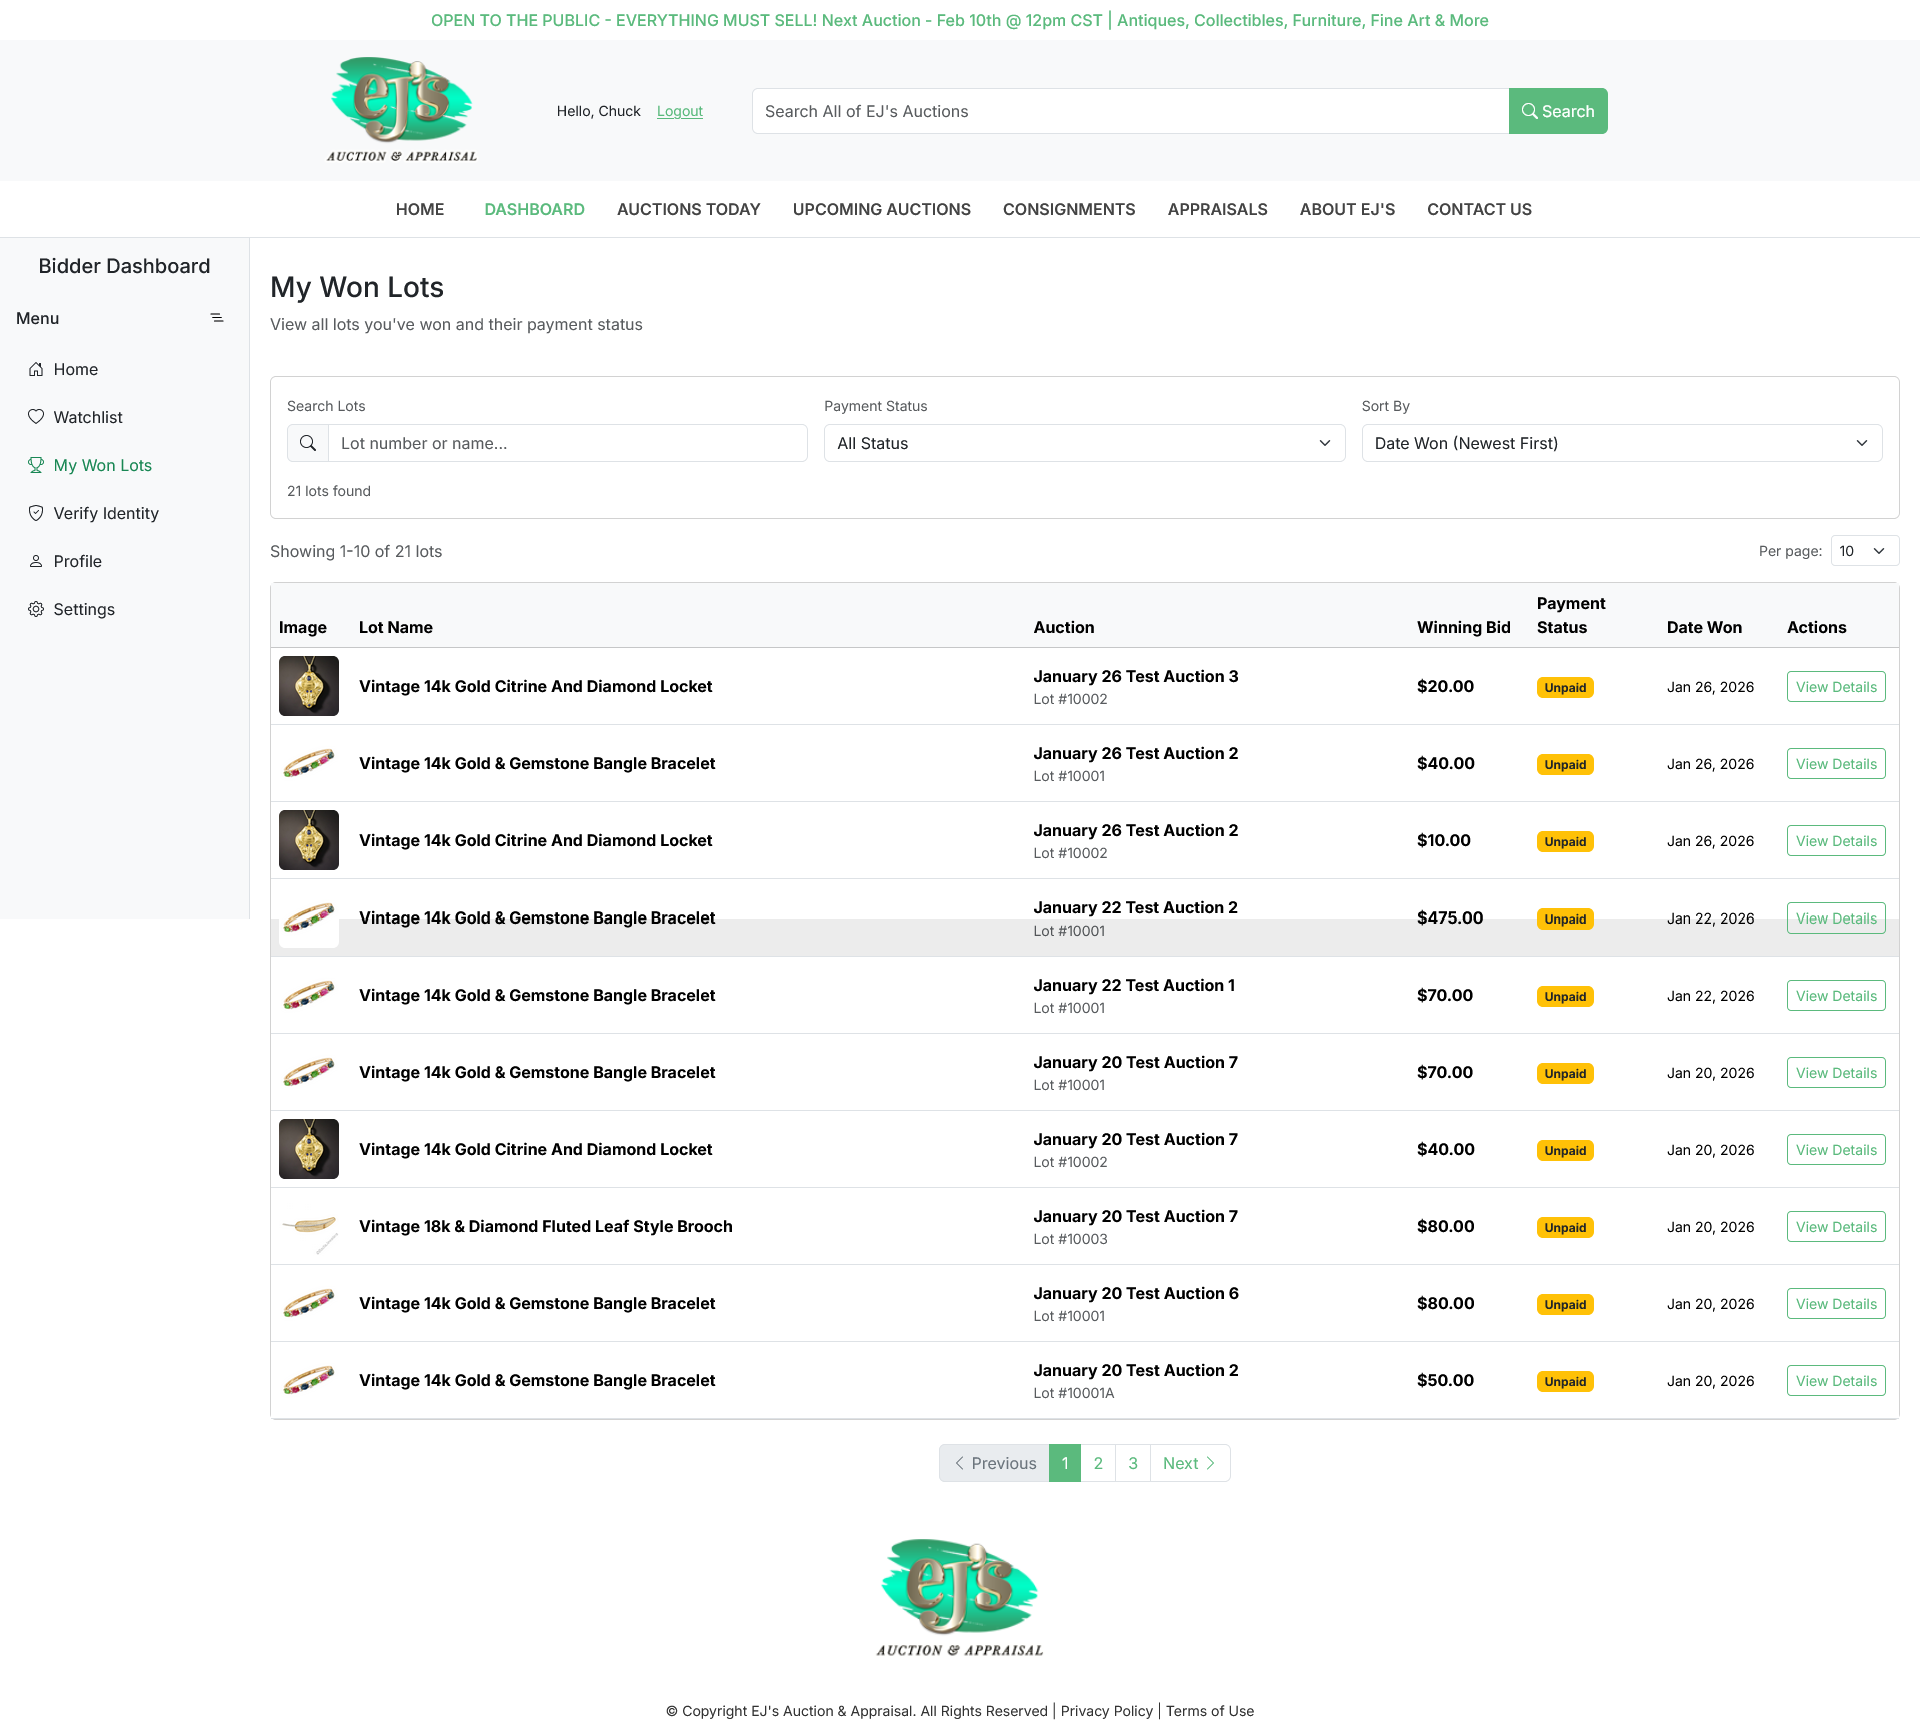The width and height of the screenshot is (1920, 1736).
Task: Open the Payment Status dropdown
Action: point(1084,443)
